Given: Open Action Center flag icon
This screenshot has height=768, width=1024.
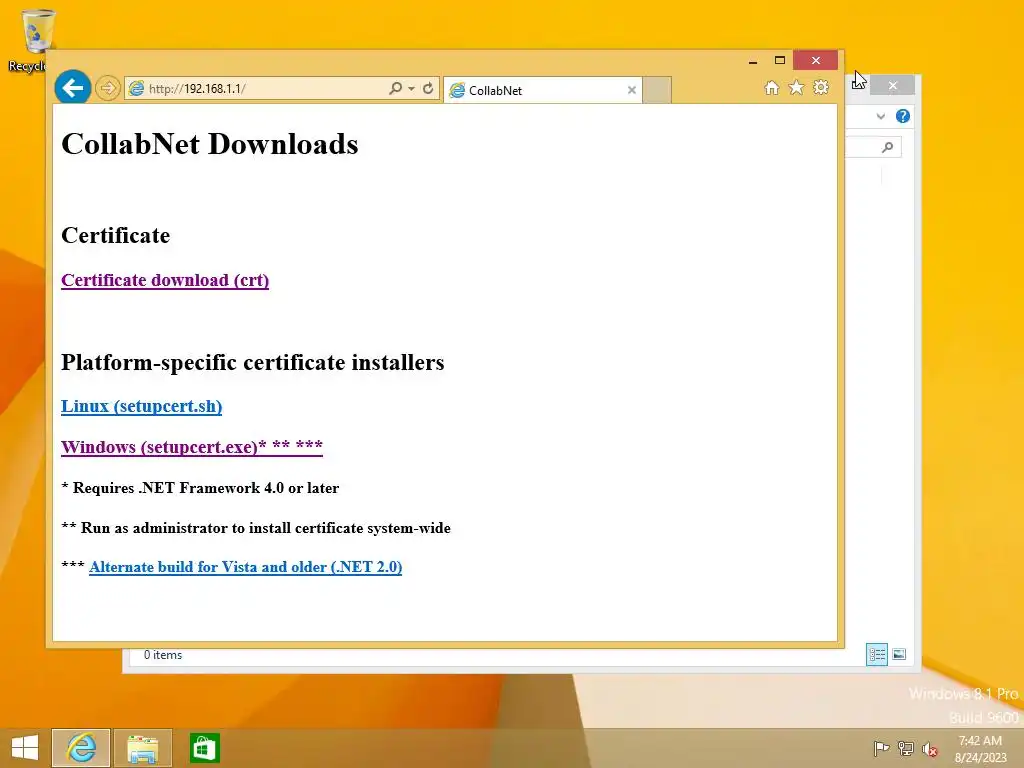Looking at the screenshot, I should tap(881, 748).
